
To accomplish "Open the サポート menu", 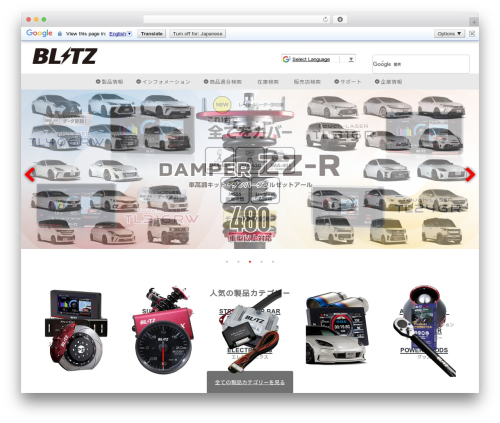I will 348,82.
